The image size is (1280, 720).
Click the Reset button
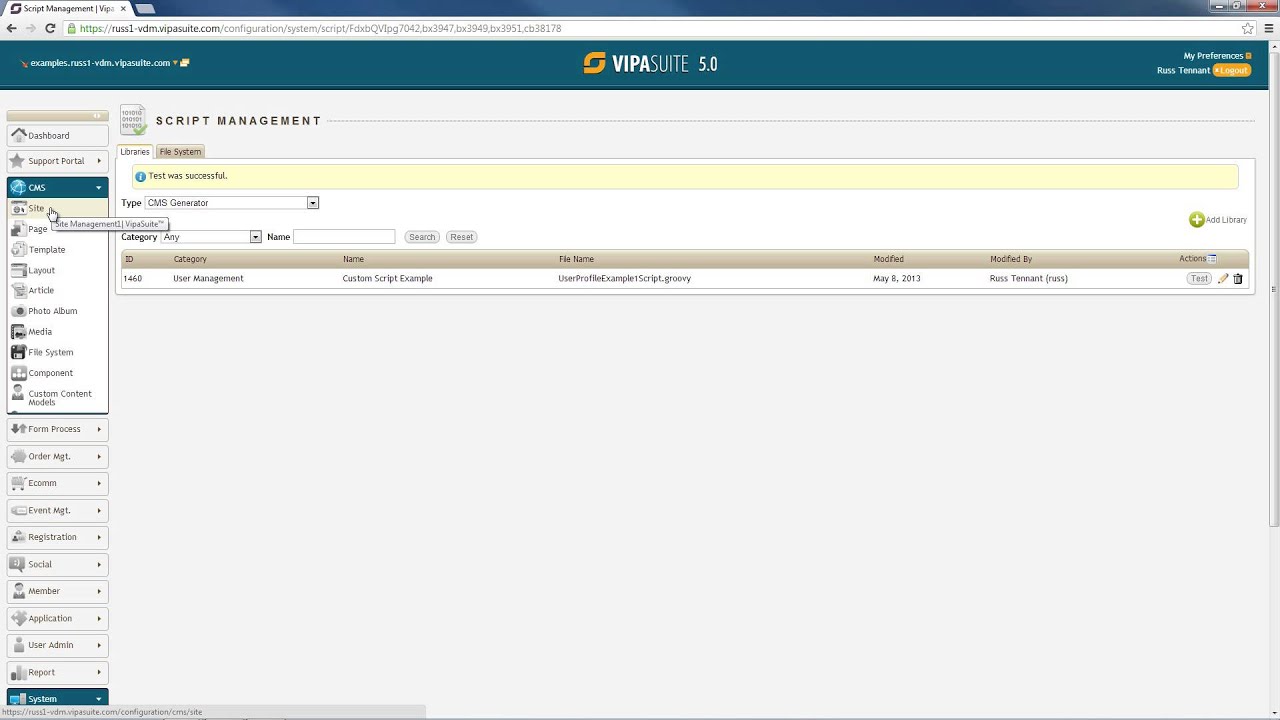coord(461,237)
